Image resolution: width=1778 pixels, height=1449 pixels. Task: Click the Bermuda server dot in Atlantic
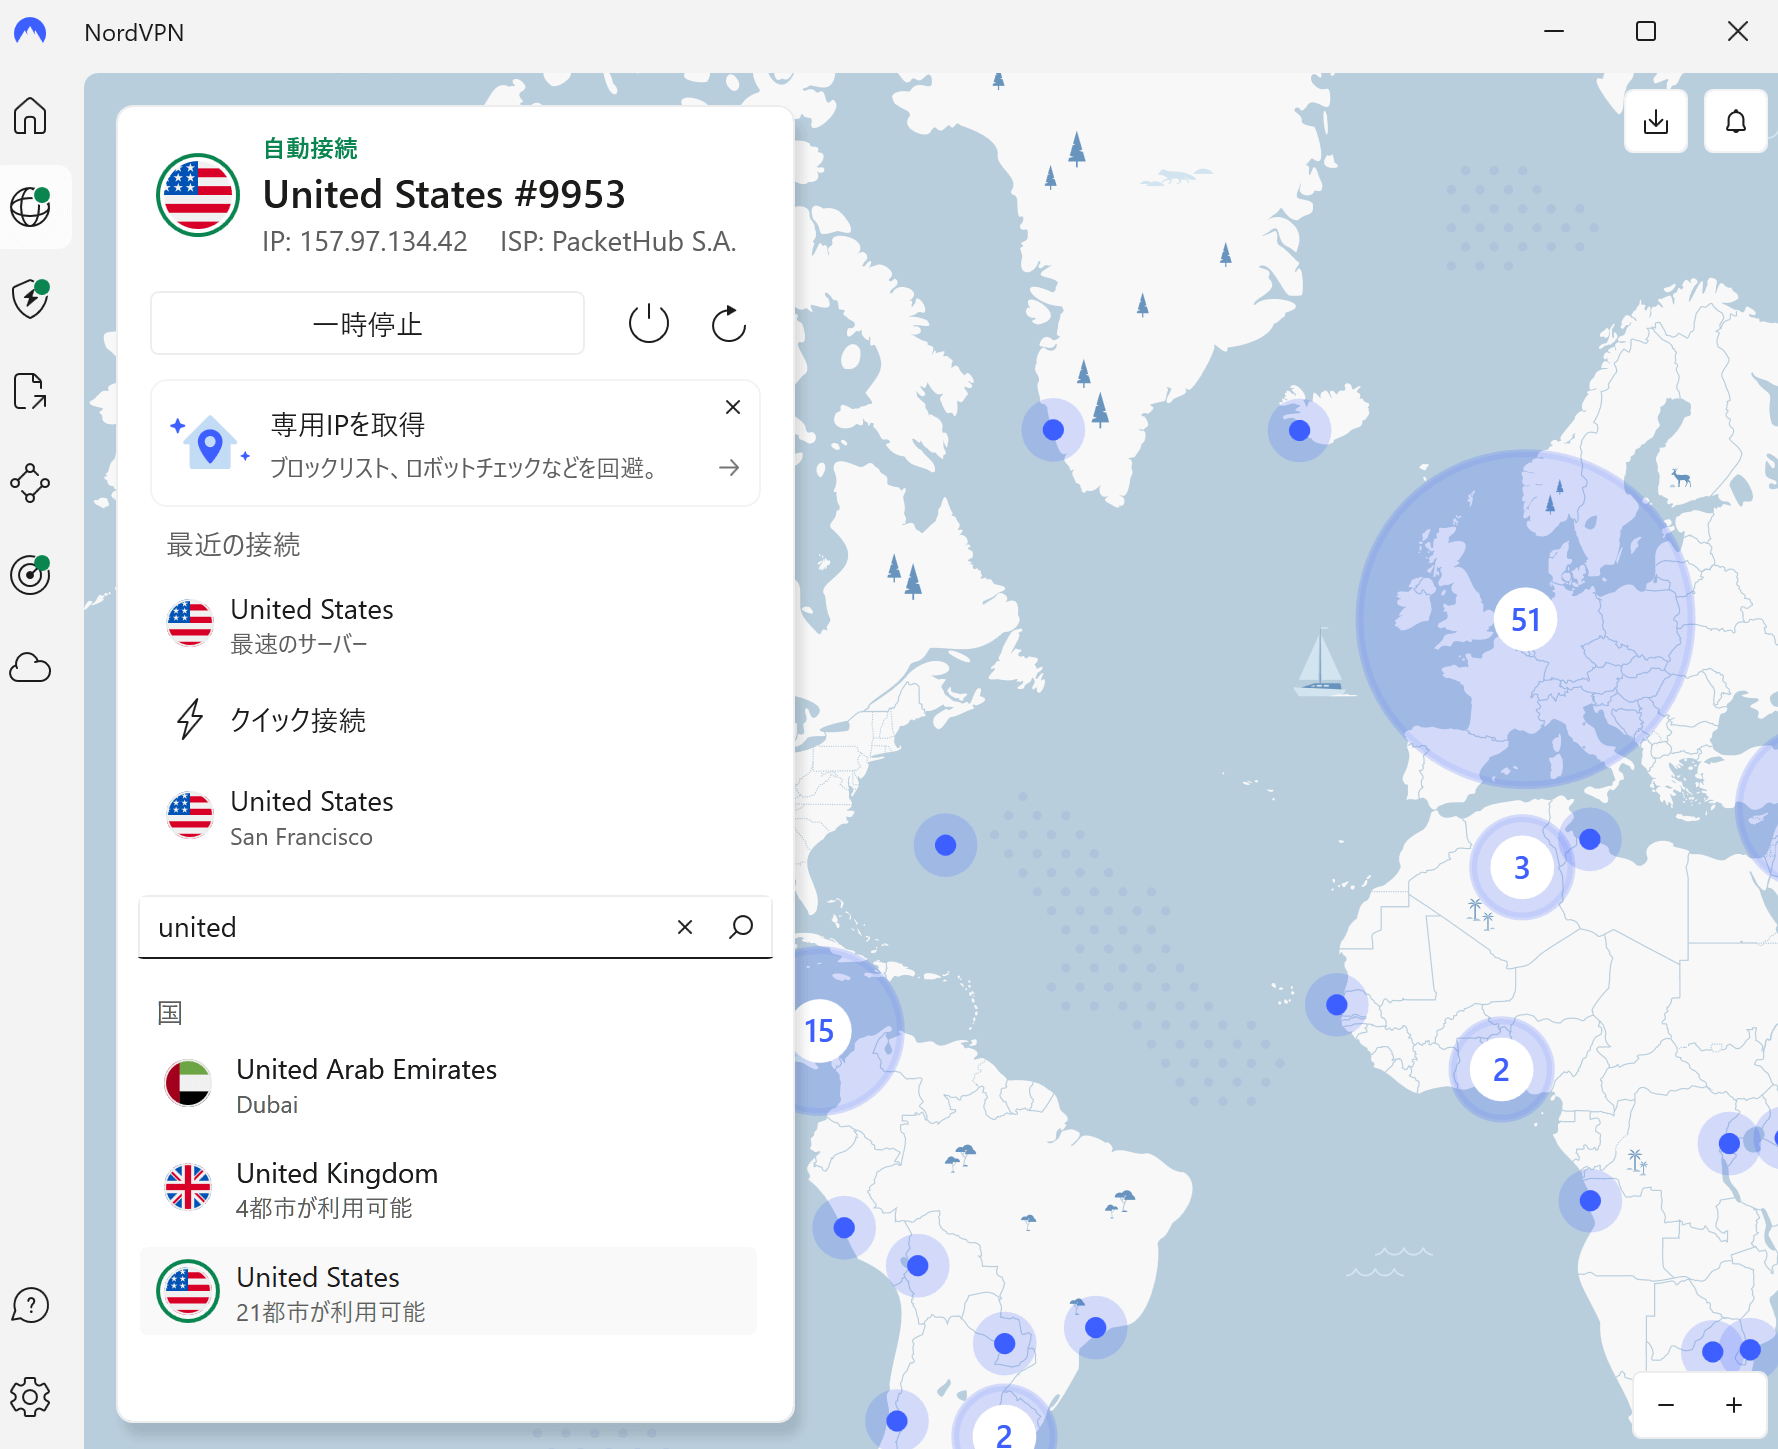tap(945, 845)
